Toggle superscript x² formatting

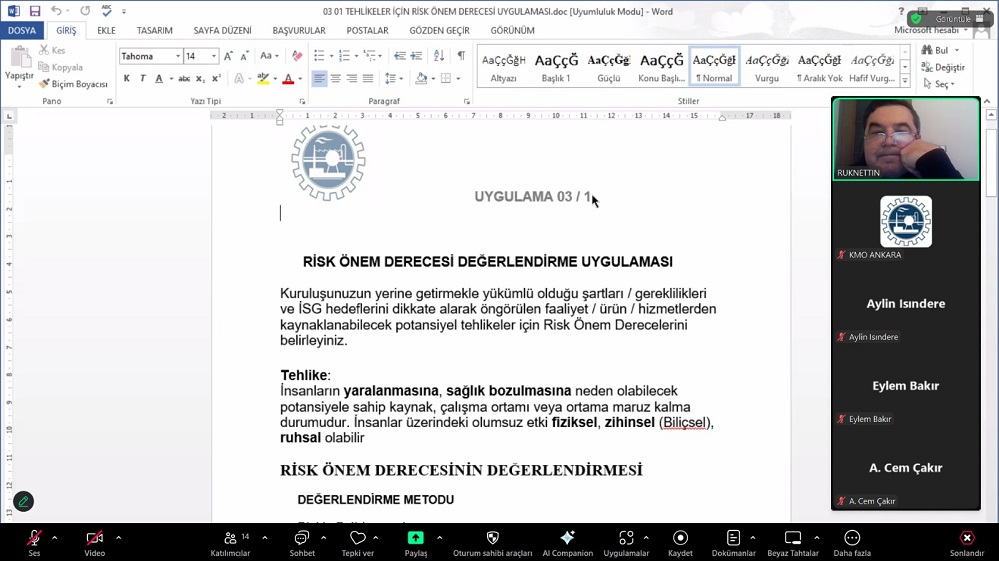pyautogui.click(x=216, y=78)
